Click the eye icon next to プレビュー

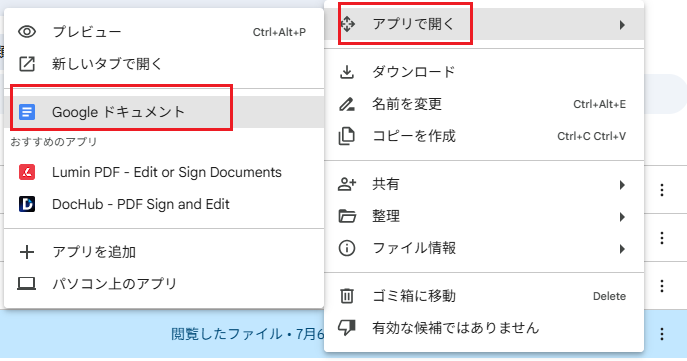click(27, 32)
